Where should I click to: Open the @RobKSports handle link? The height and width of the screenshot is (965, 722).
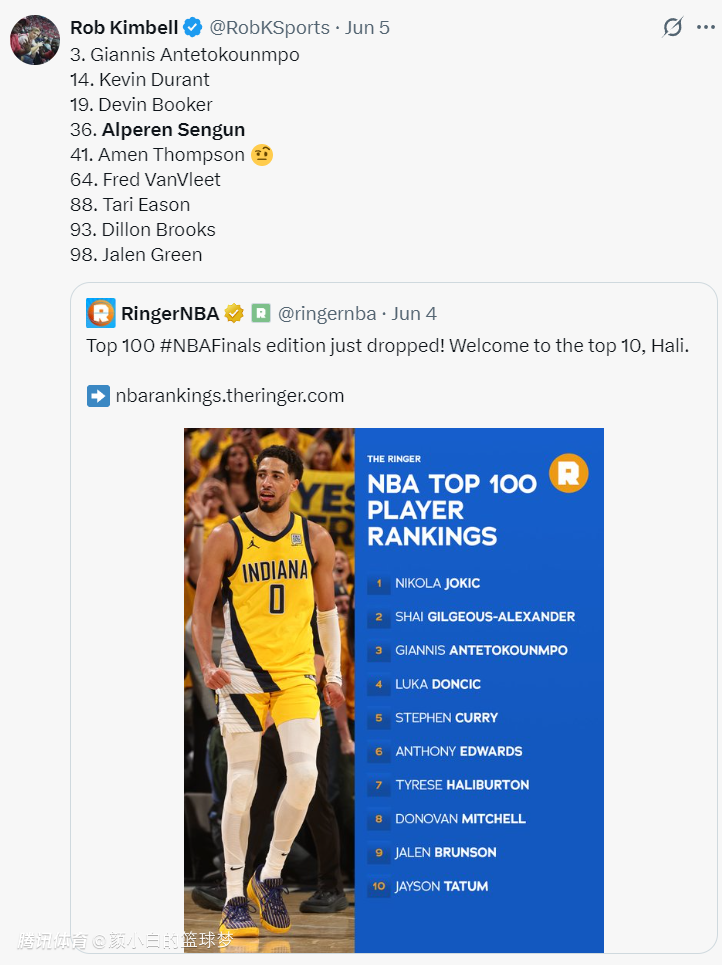point(269,28)
